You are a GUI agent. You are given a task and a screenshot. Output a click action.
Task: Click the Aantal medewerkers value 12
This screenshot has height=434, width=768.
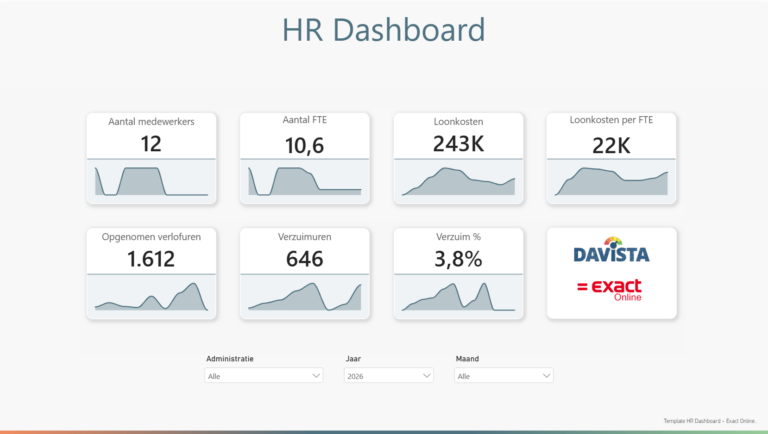click(x=151, y=144)
